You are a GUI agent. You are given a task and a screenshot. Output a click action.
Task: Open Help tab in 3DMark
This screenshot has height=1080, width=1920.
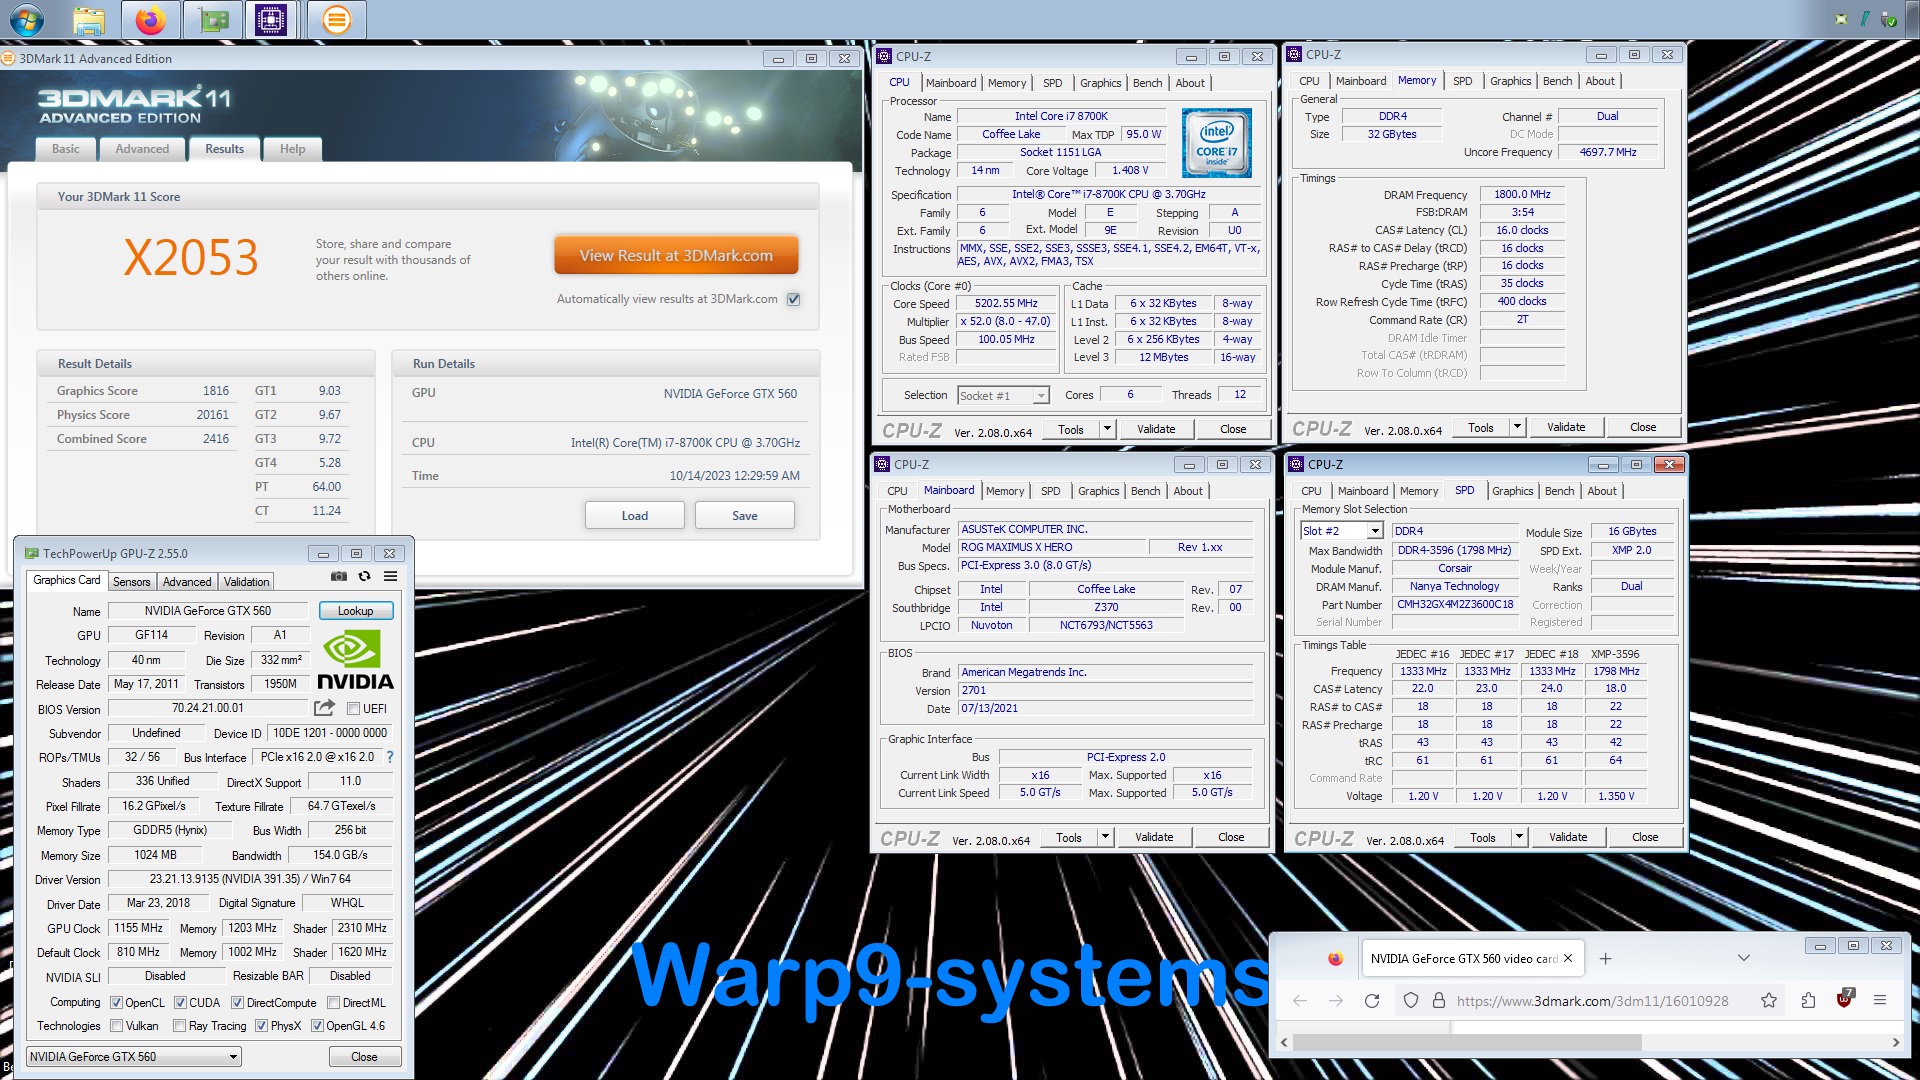(x=293, y=149)
